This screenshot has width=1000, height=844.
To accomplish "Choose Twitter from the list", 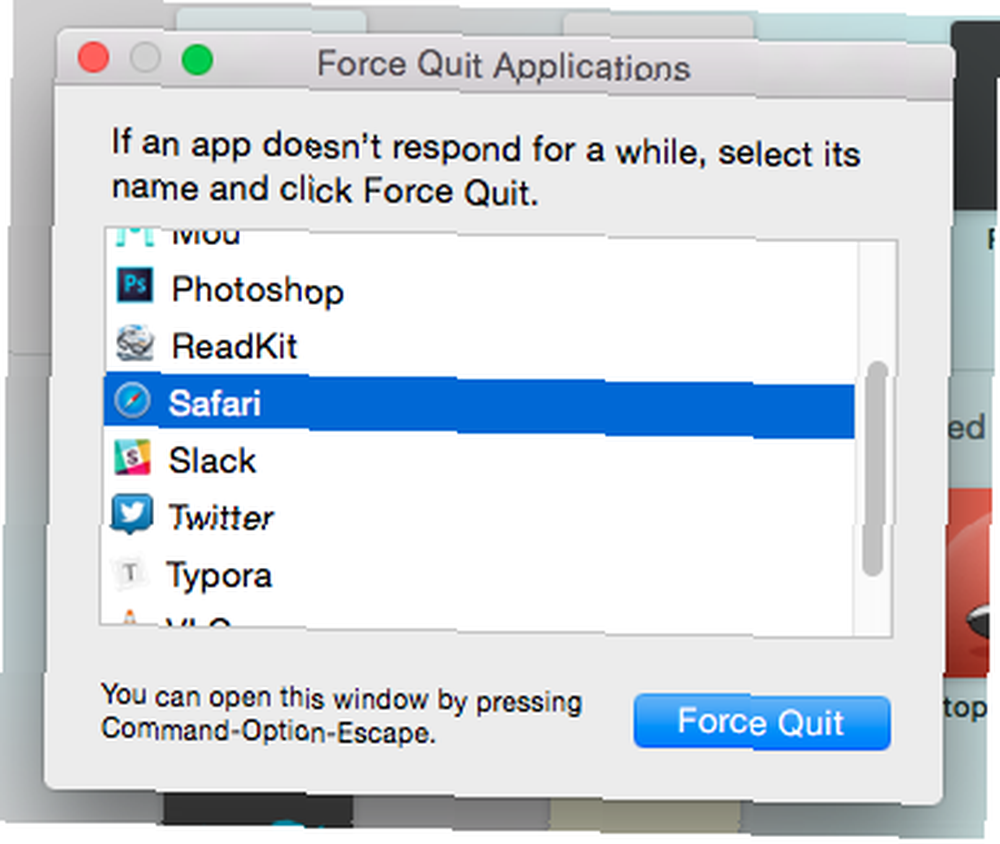I will pyautogui.click(x=479, y=518).
